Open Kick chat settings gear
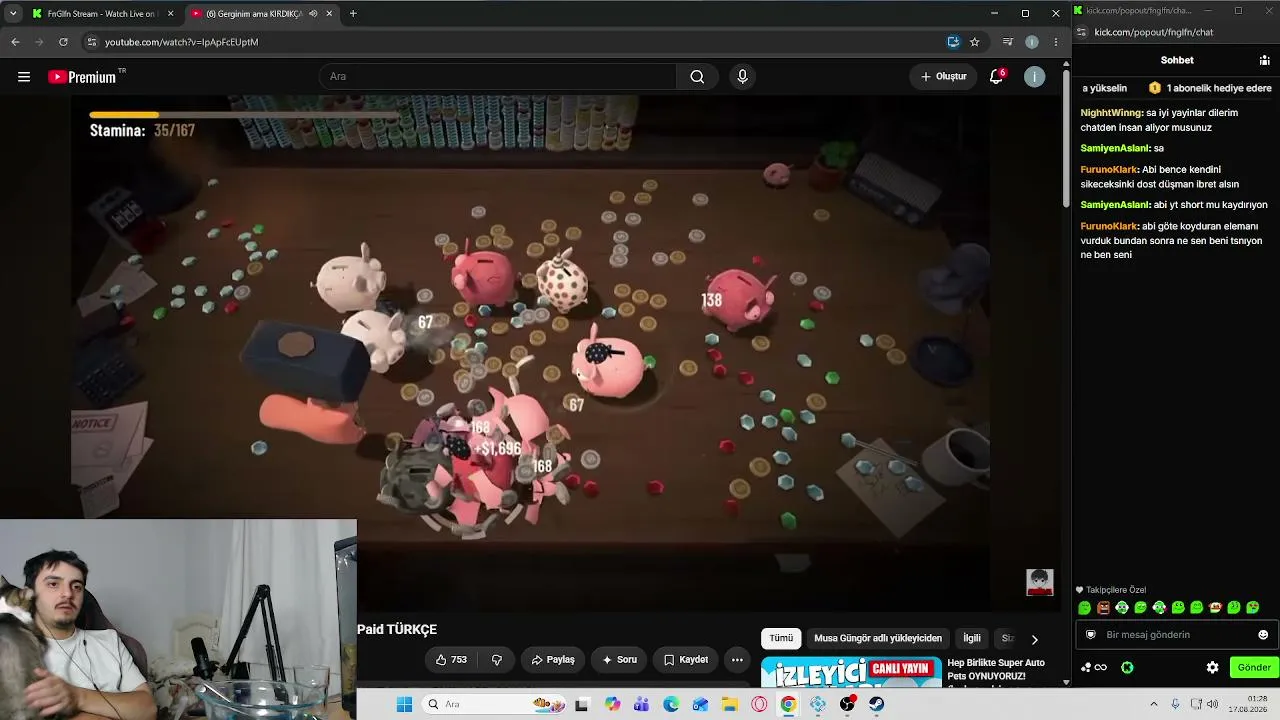This screenshot has width=1280, height=720. [x=1213, y=668]
